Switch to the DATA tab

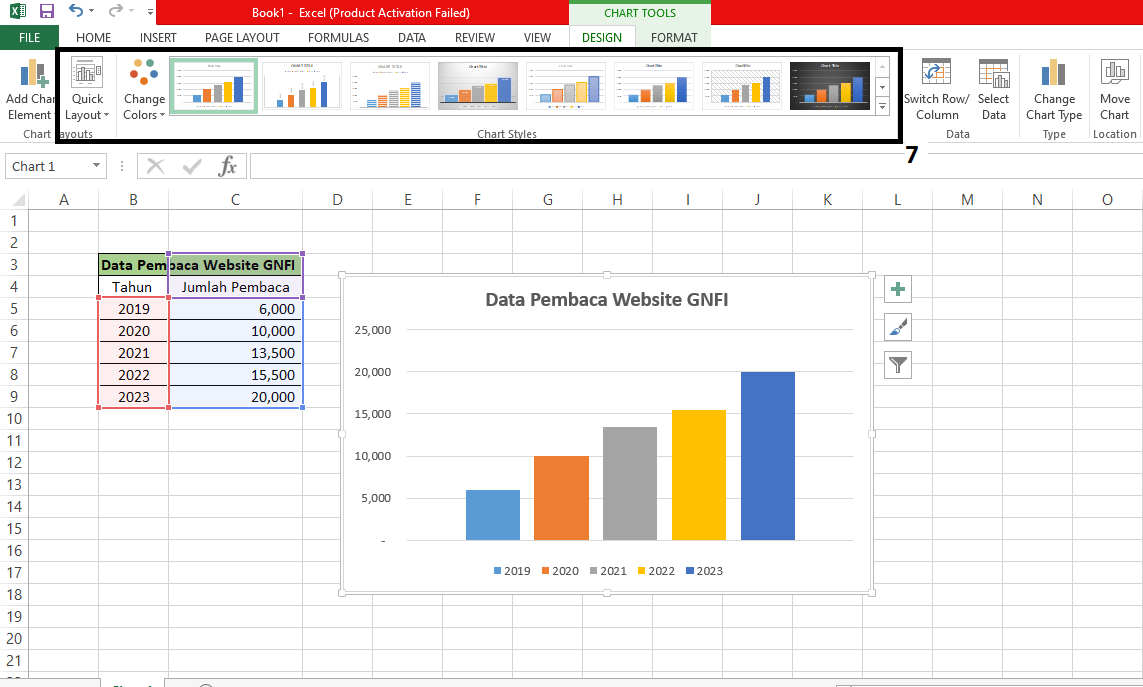(412, 37)
